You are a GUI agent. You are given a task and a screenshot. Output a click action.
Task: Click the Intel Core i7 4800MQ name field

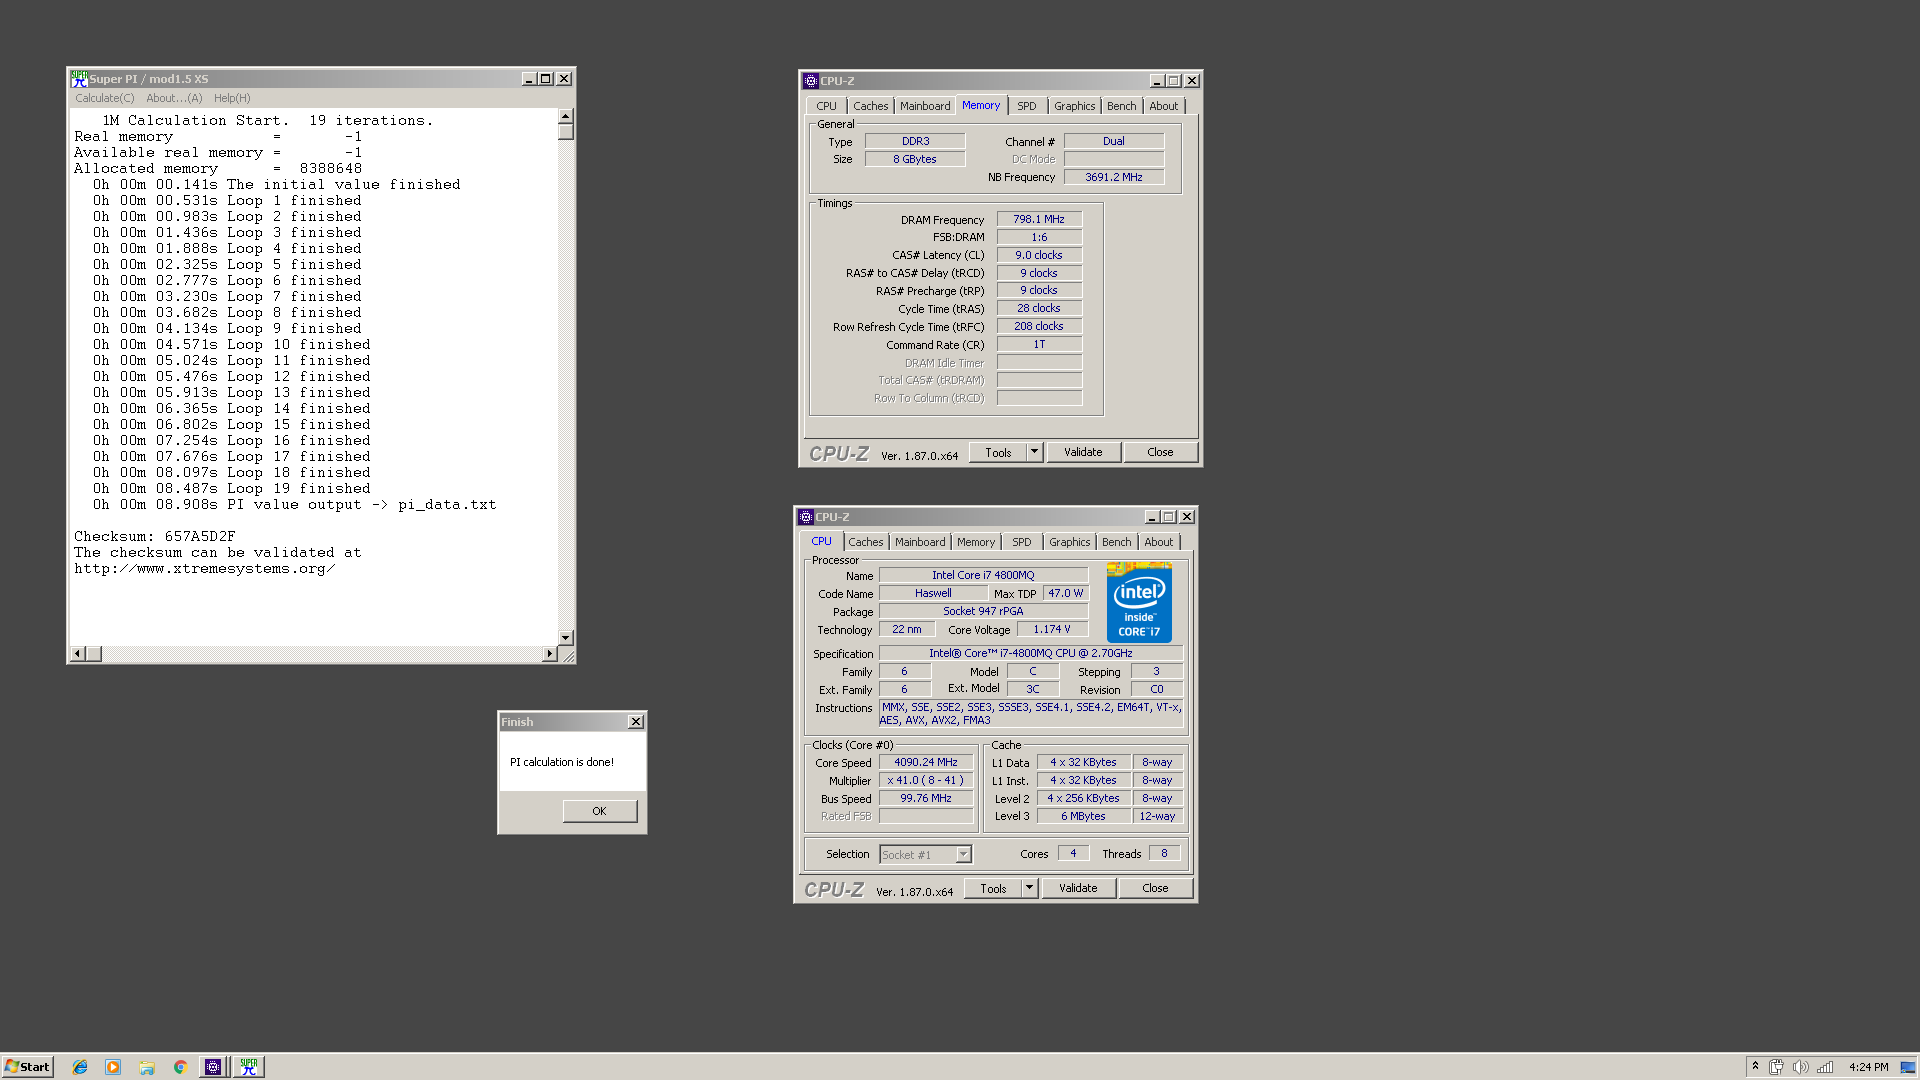click(x=983, y=576)
